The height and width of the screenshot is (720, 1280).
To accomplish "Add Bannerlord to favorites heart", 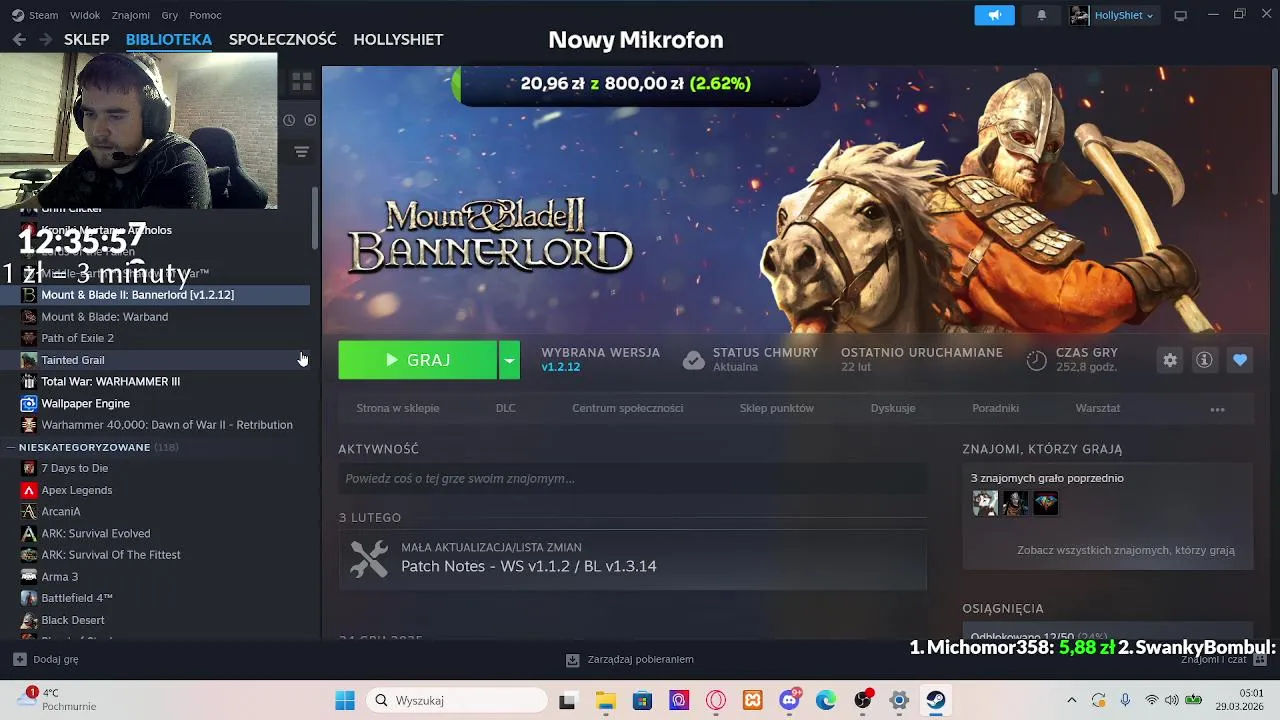I will pos(1240,360).
